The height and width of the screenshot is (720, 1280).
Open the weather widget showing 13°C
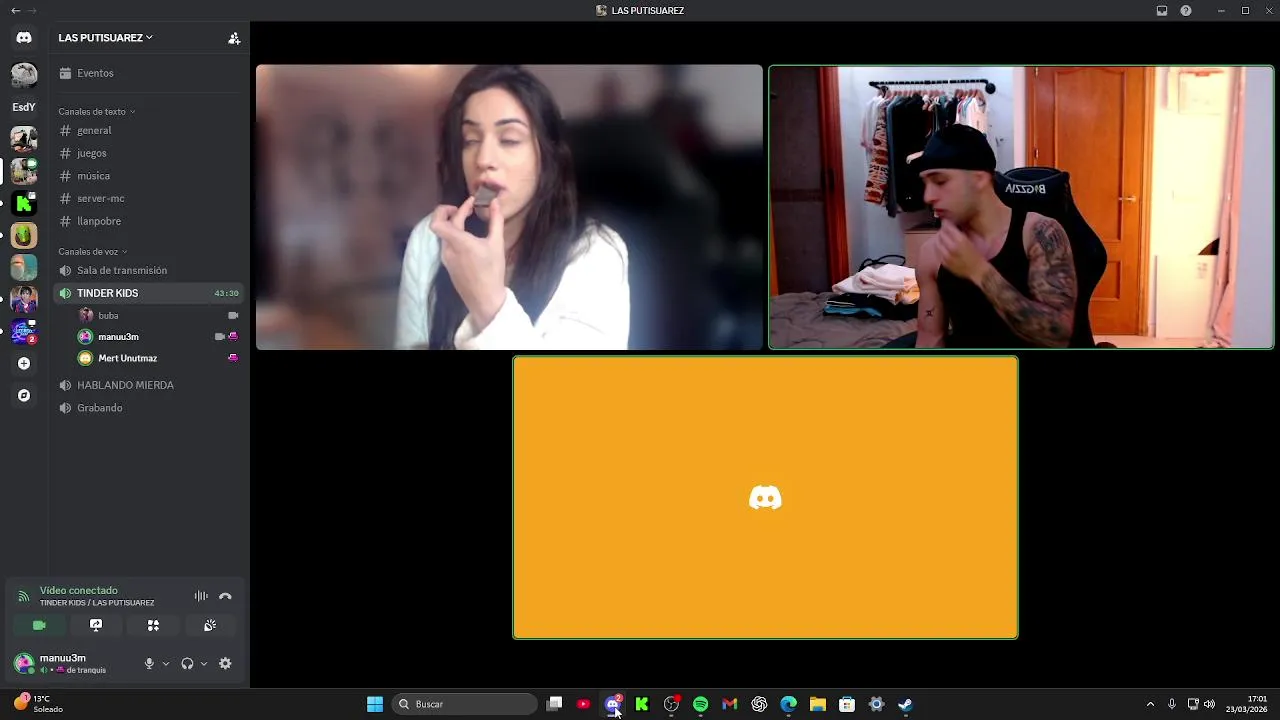tap(40, 704)
